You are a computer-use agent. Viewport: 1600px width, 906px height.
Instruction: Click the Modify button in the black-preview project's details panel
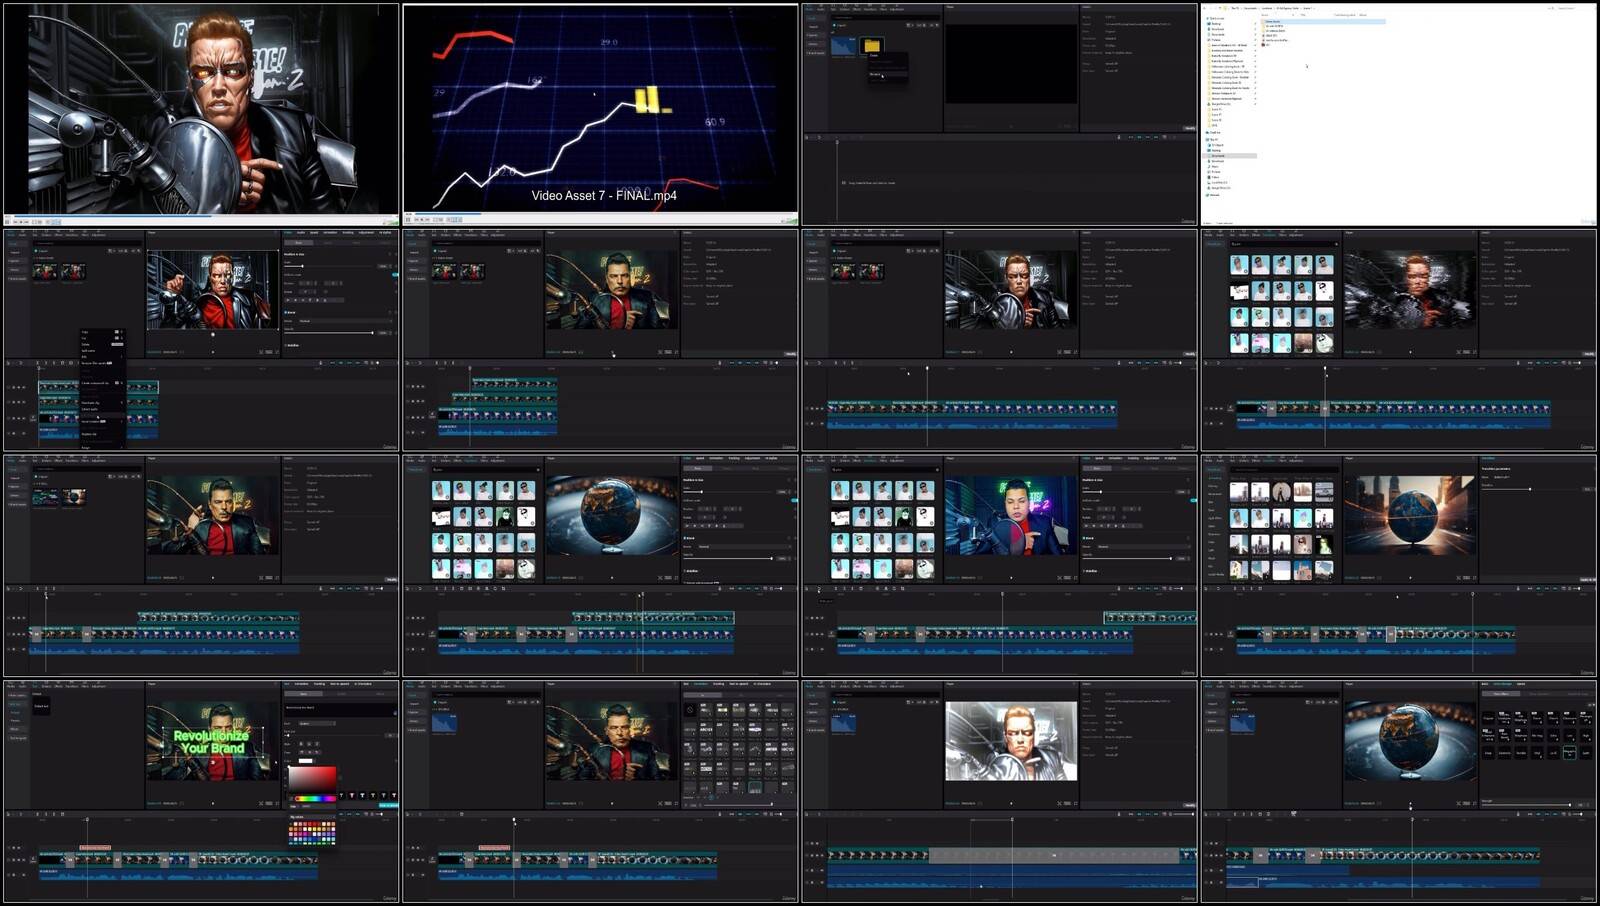(x=1189, y=128)
